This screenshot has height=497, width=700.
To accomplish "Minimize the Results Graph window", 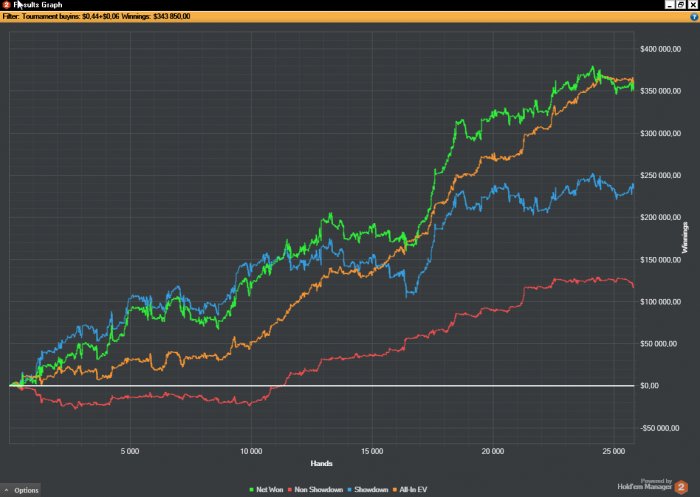I will point(670,5).
